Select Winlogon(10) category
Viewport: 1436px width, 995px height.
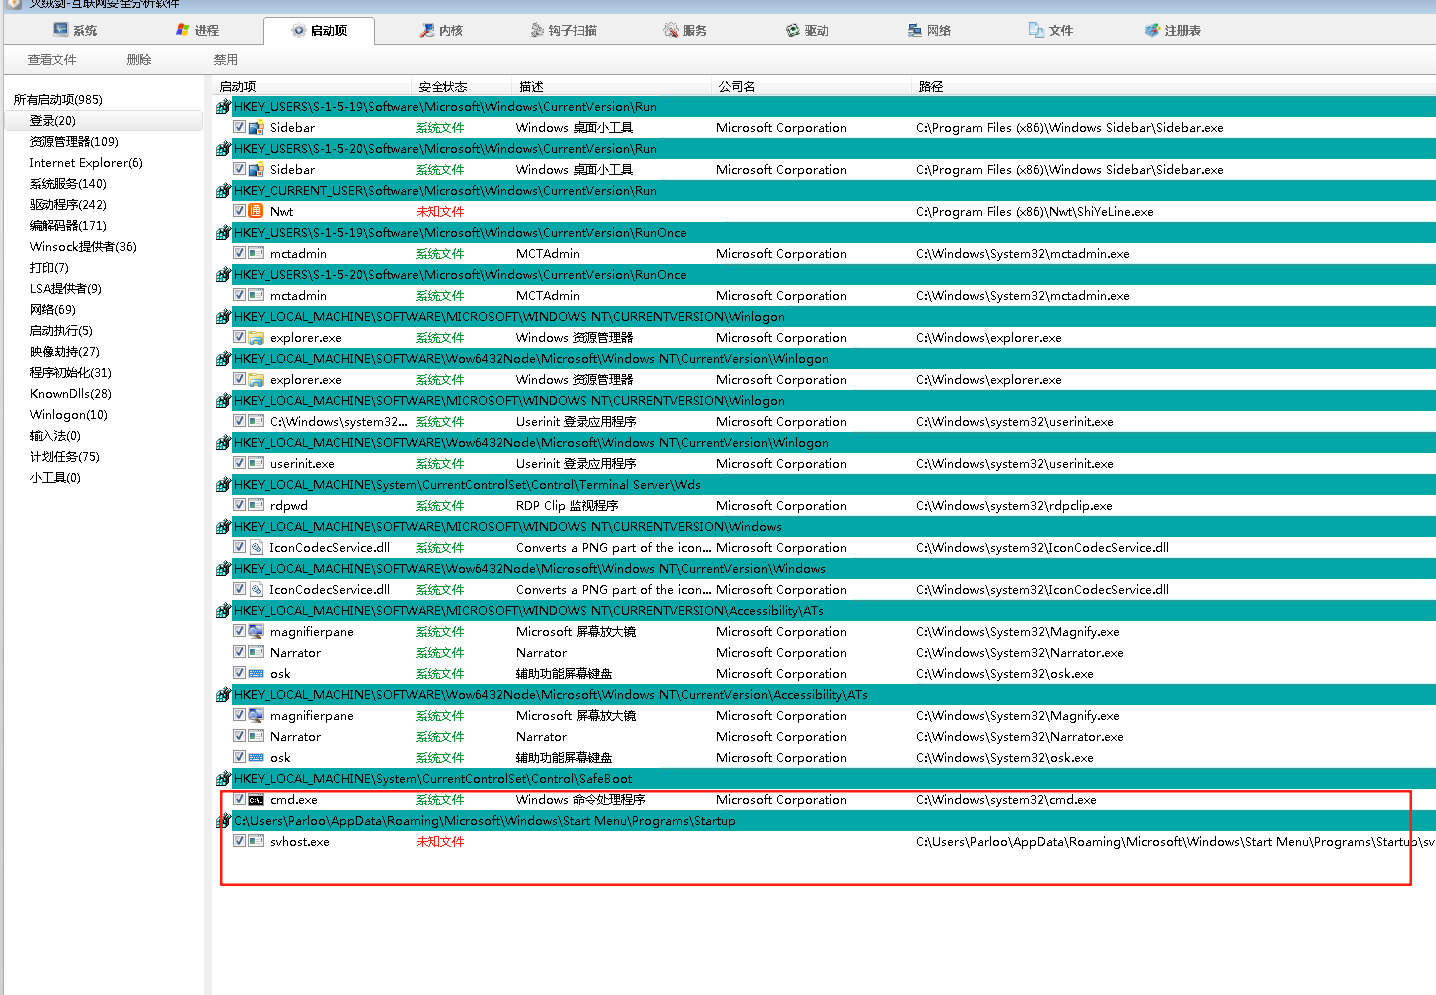(68, 415)
